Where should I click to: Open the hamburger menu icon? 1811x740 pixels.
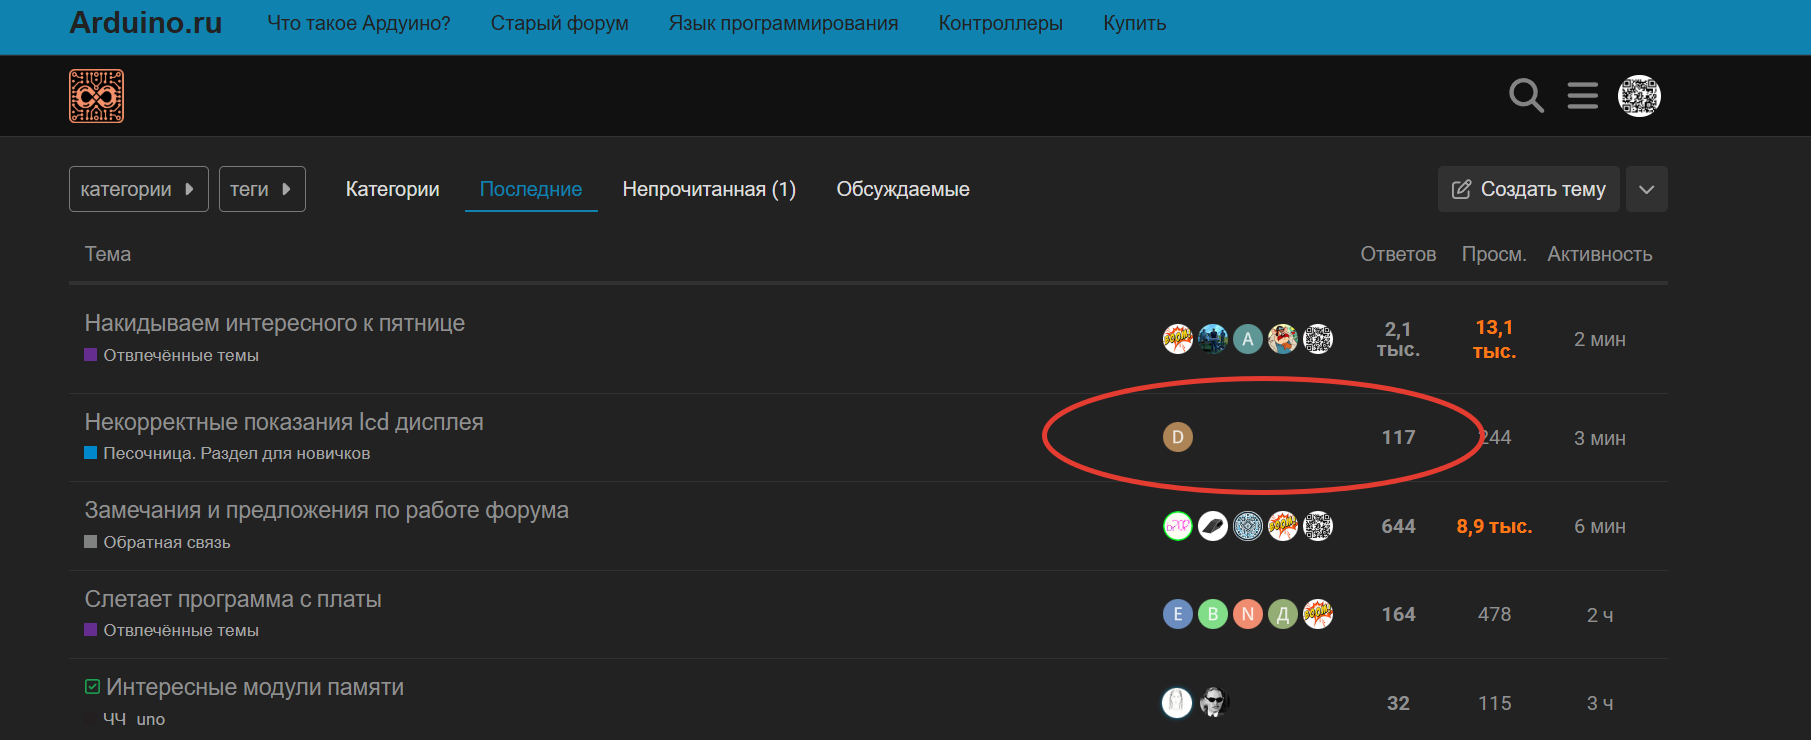point(1582,96)
